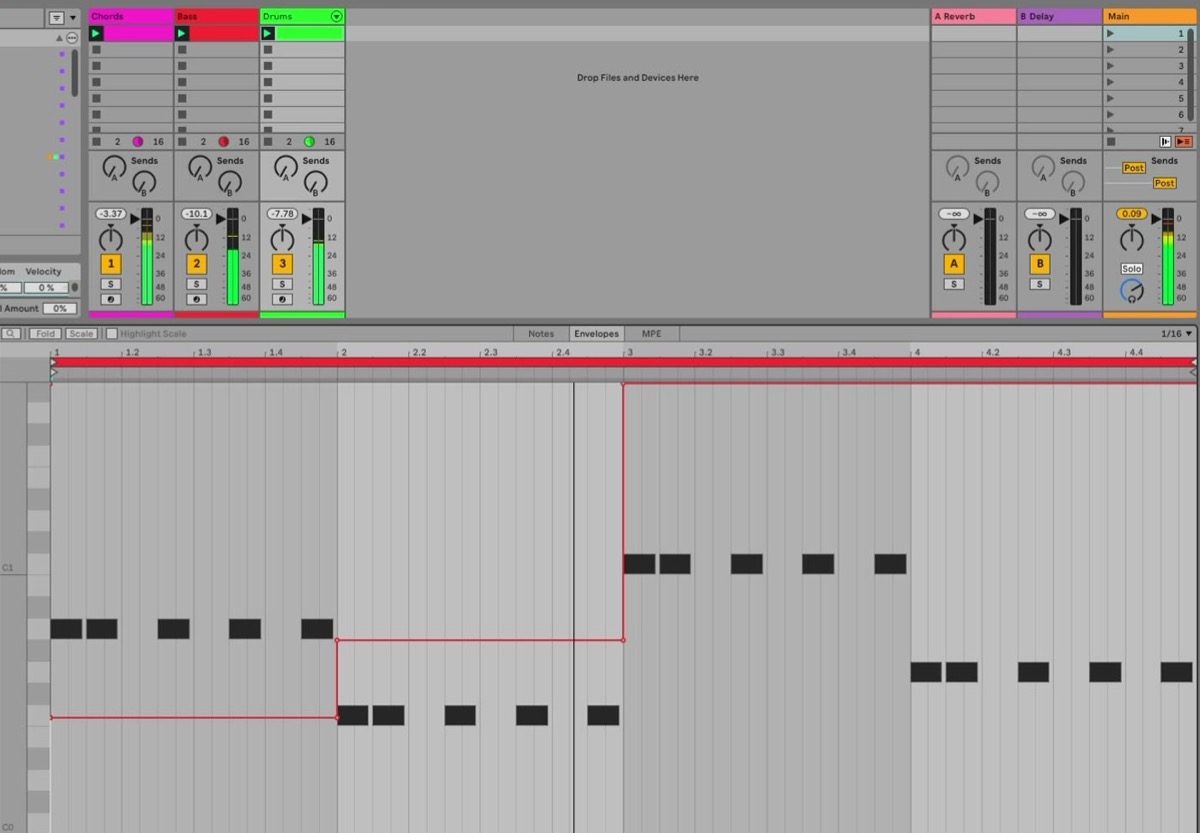Click the orange scene-launch button beside Back to Arrangement
The width and height of the screenshot is (1200, 833).
1184,142
